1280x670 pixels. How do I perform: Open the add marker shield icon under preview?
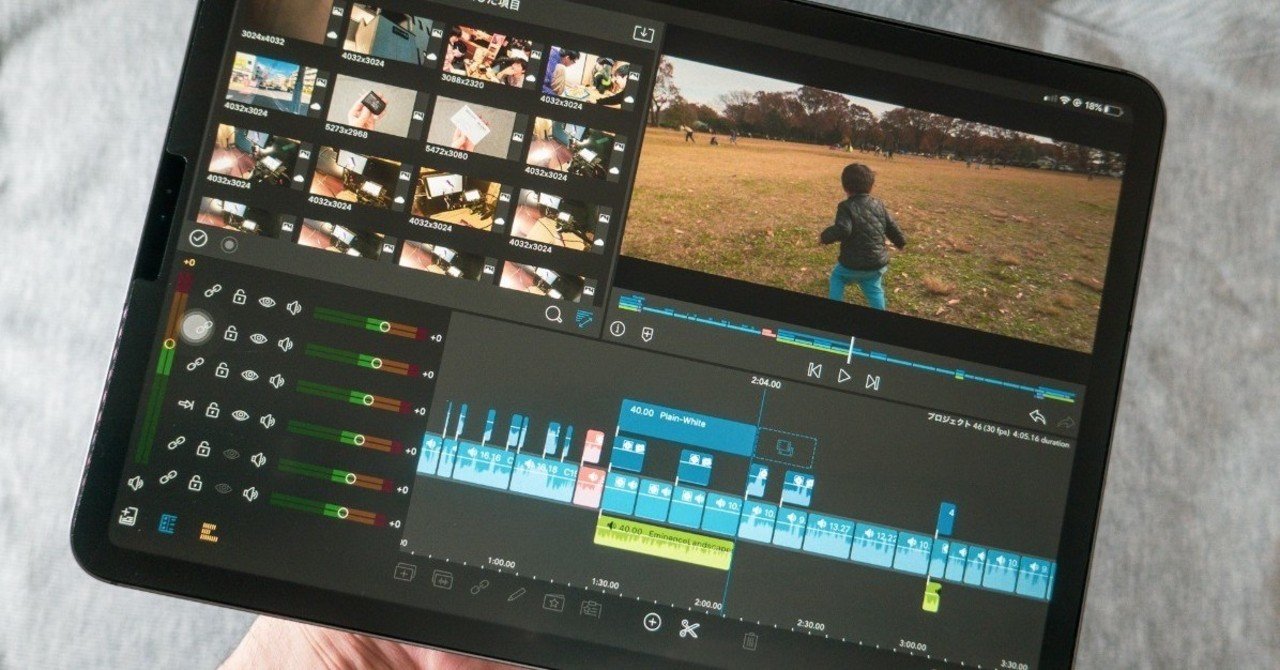point(647,334)
